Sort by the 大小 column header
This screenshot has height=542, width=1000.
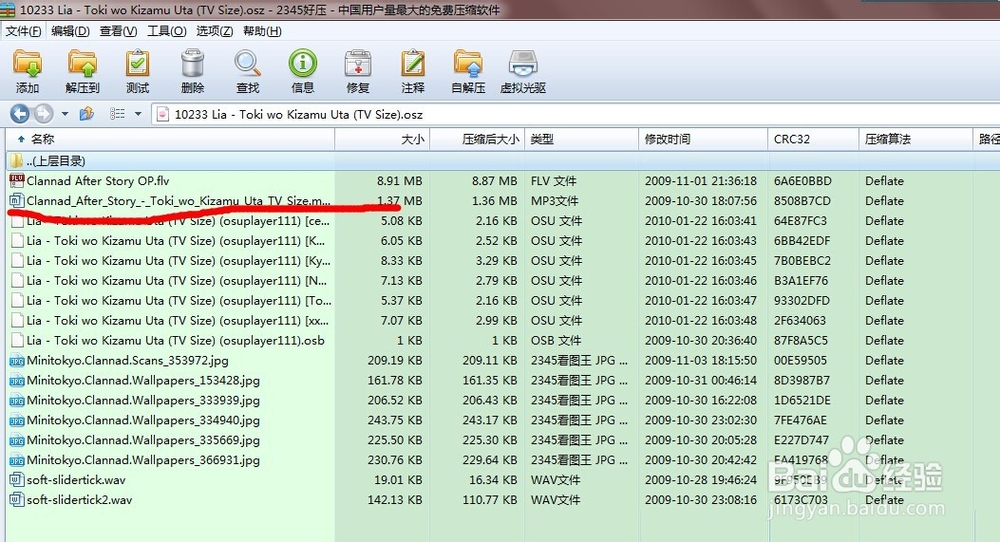(382, 139)
